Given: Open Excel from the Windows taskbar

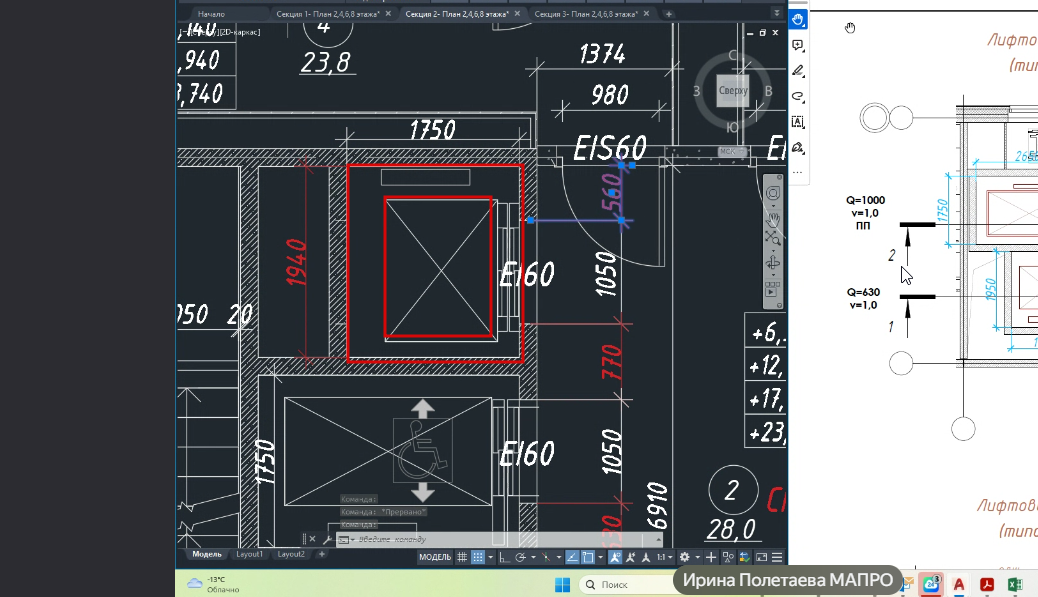Looking at the screenshot, I should [1014, 584].
